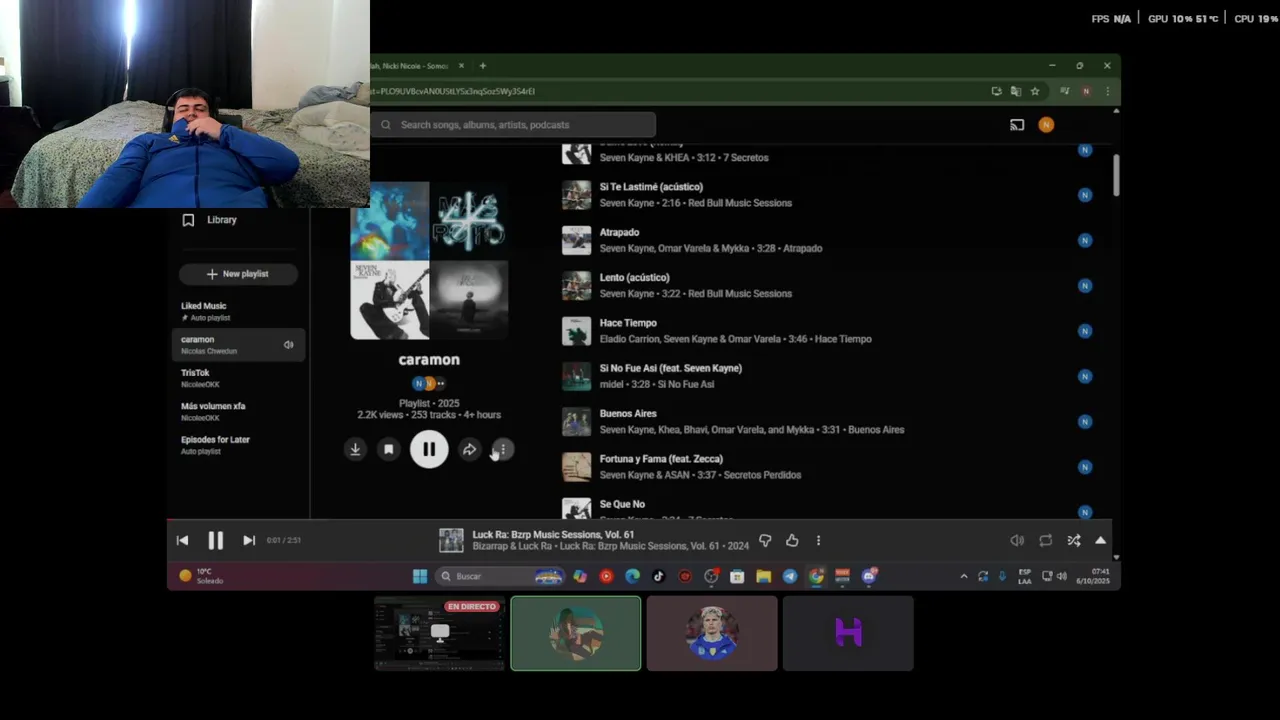Image resolution: width=1280 pixels, height=720 pixels.
Task: Open Chrome profile N avatar
Action: click(1086, 91)
